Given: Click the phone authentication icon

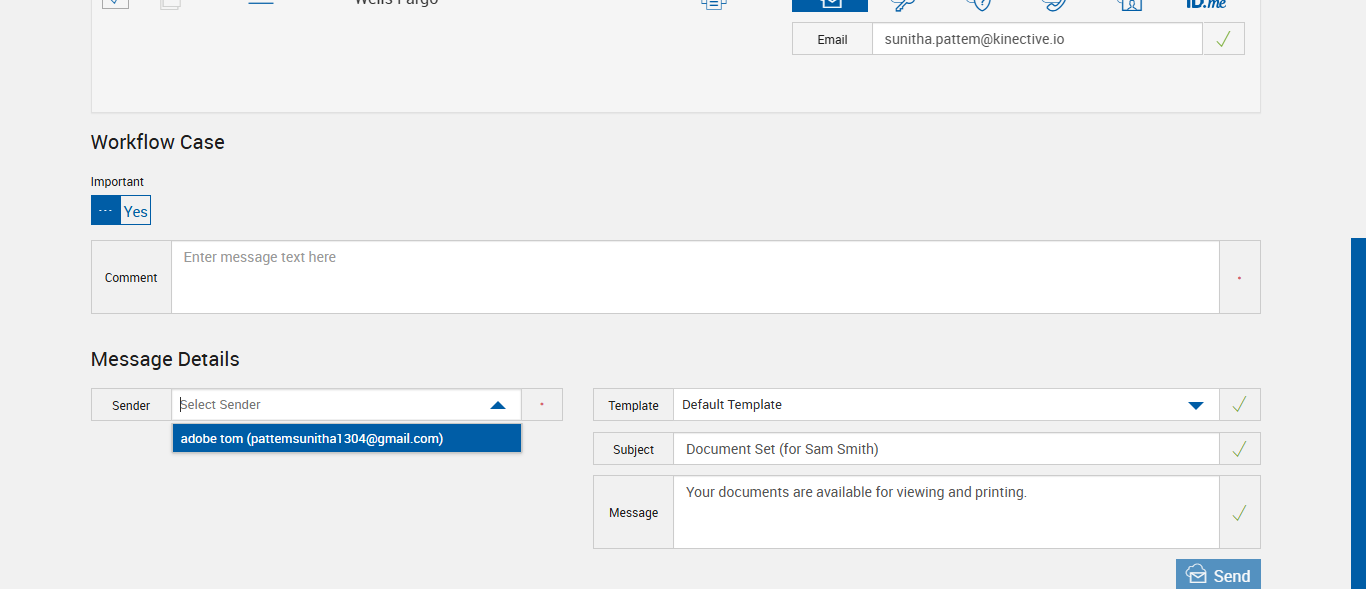Looking at the screenshot, I should tap(1054, 4).
